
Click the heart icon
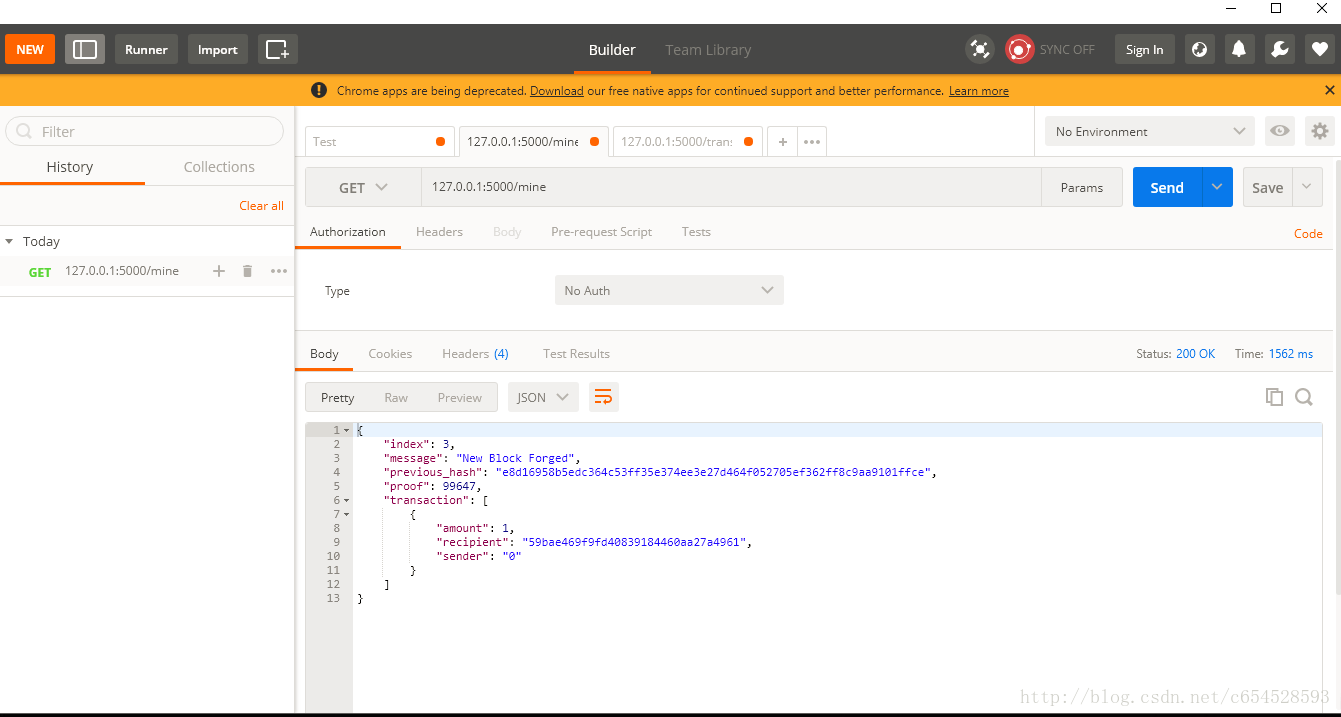[1319, 49]
